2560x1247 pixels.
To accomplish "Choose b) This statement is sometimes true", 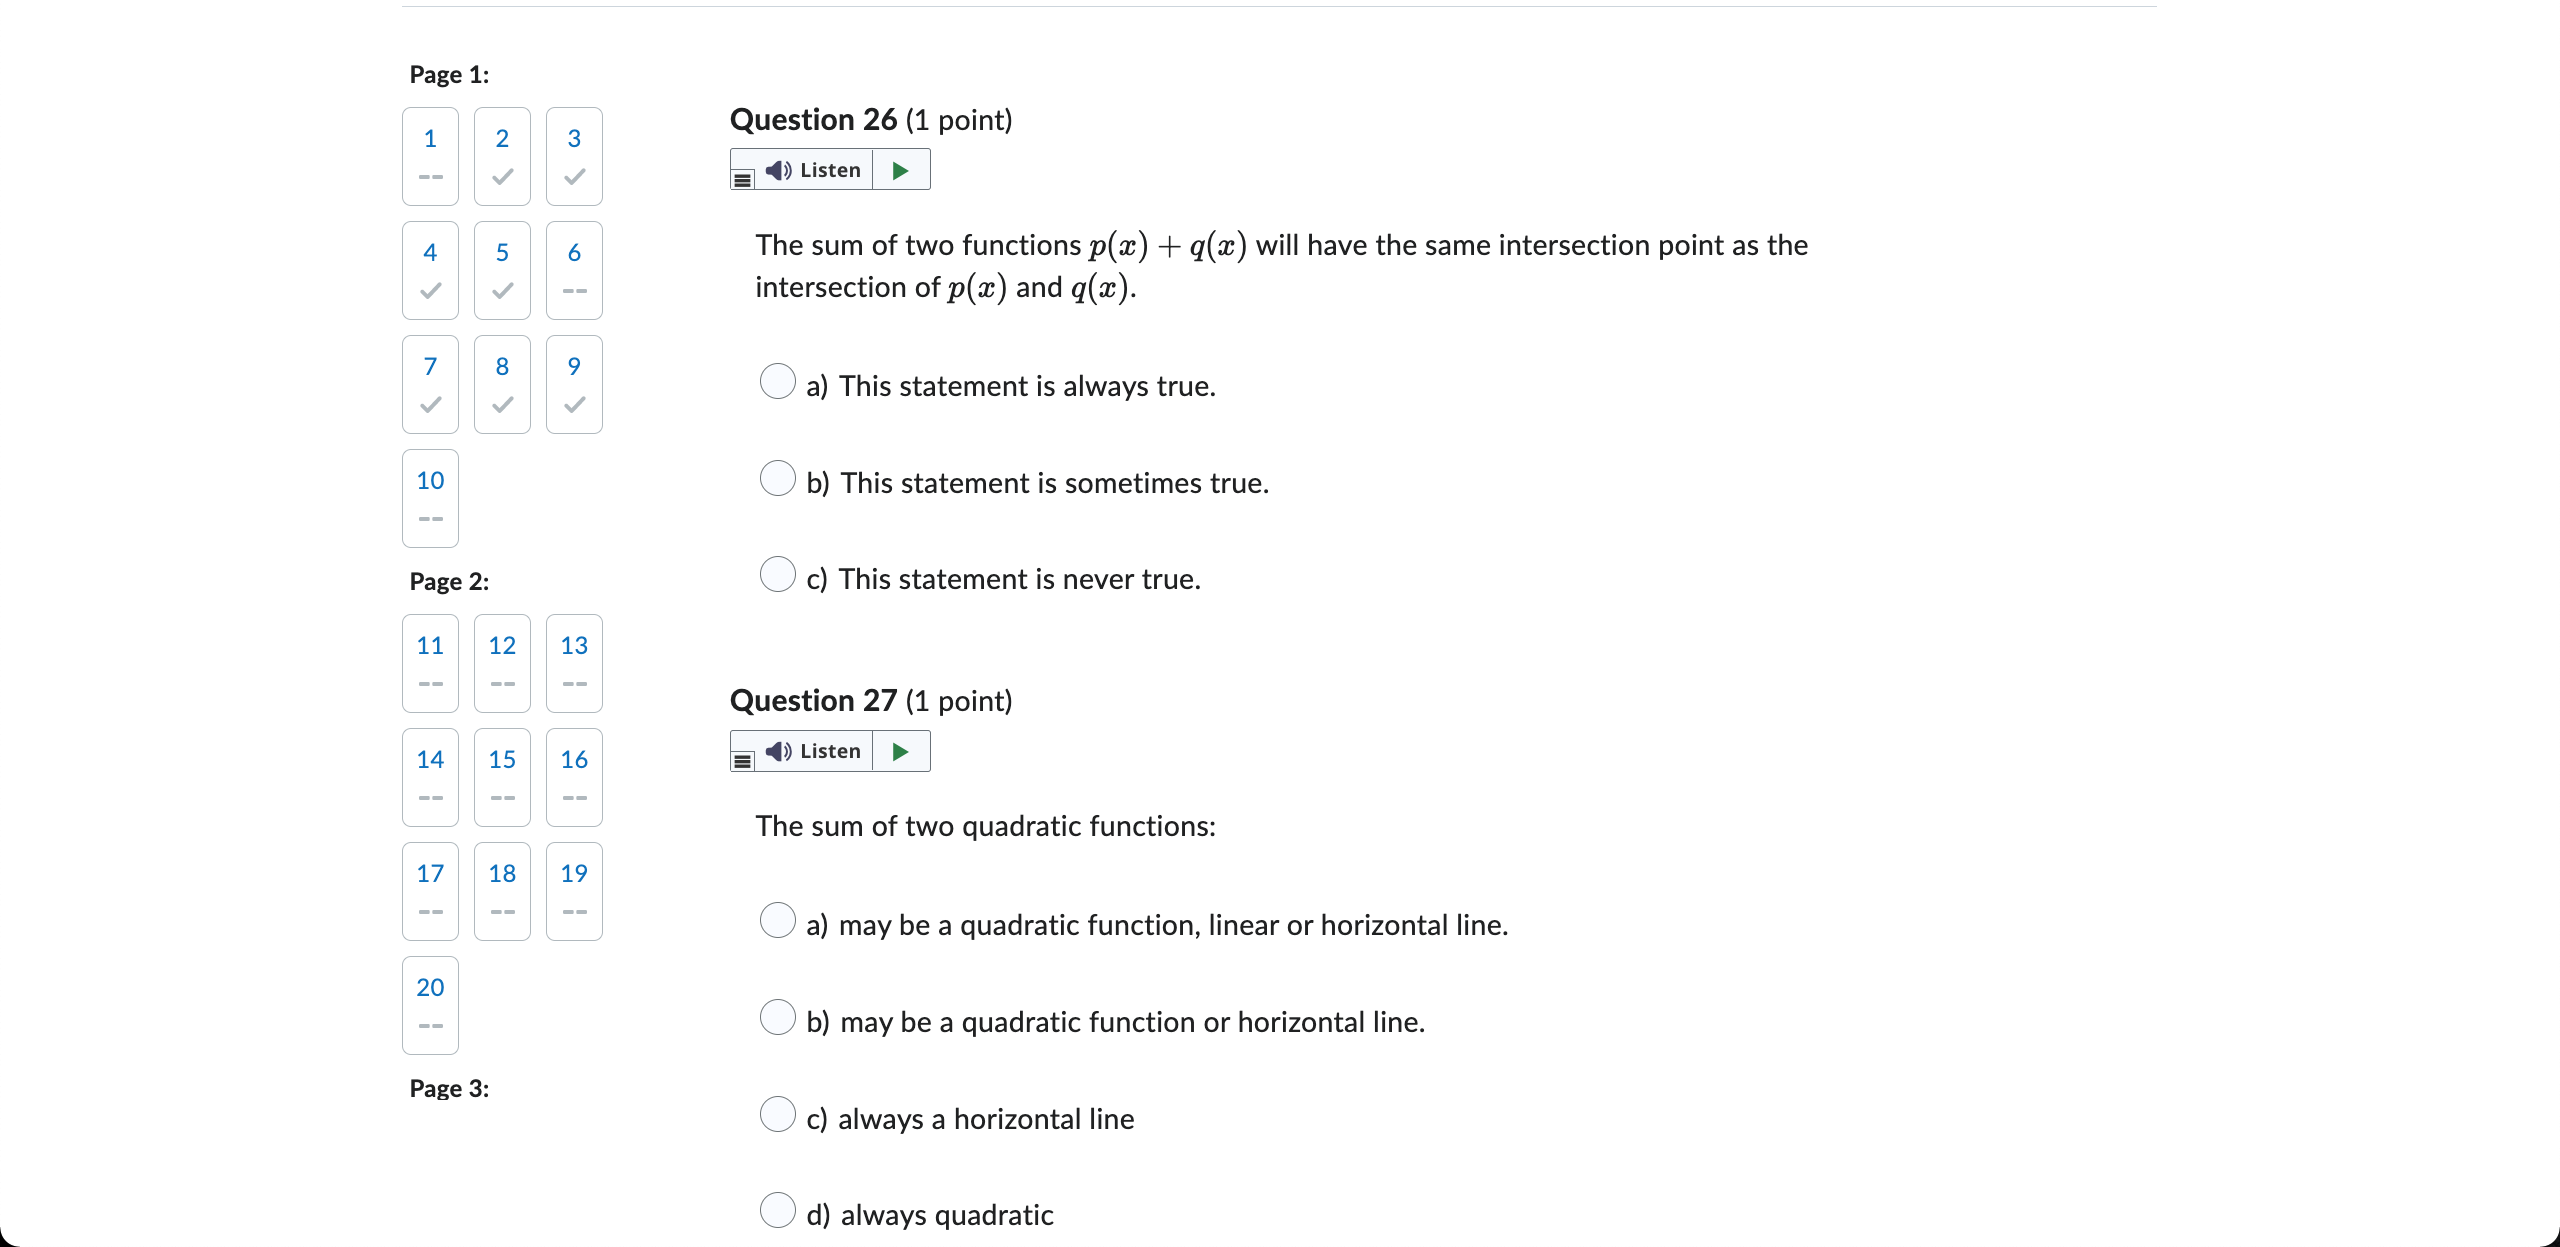I will pos(778,479).
